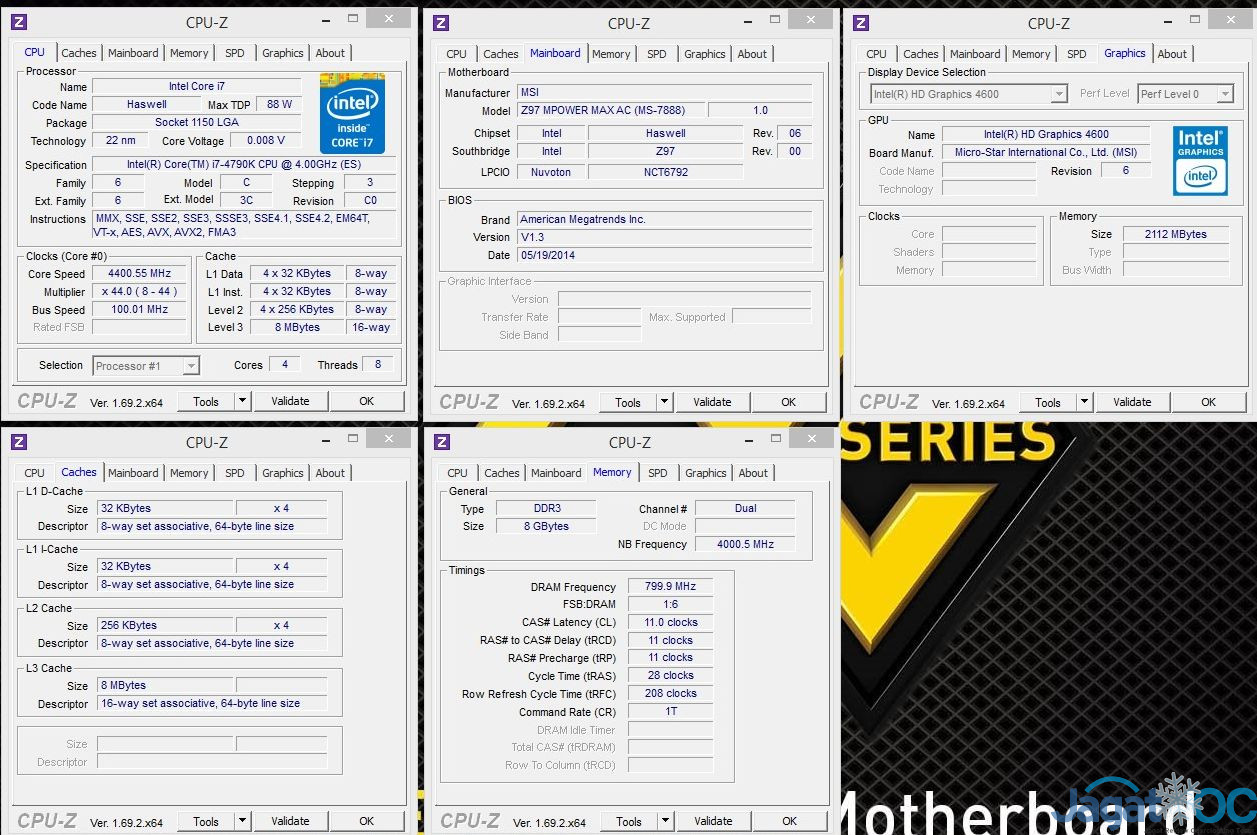
Task: Click the CAS# Latency value 11.0 clocks
Action: coord(670,623)
